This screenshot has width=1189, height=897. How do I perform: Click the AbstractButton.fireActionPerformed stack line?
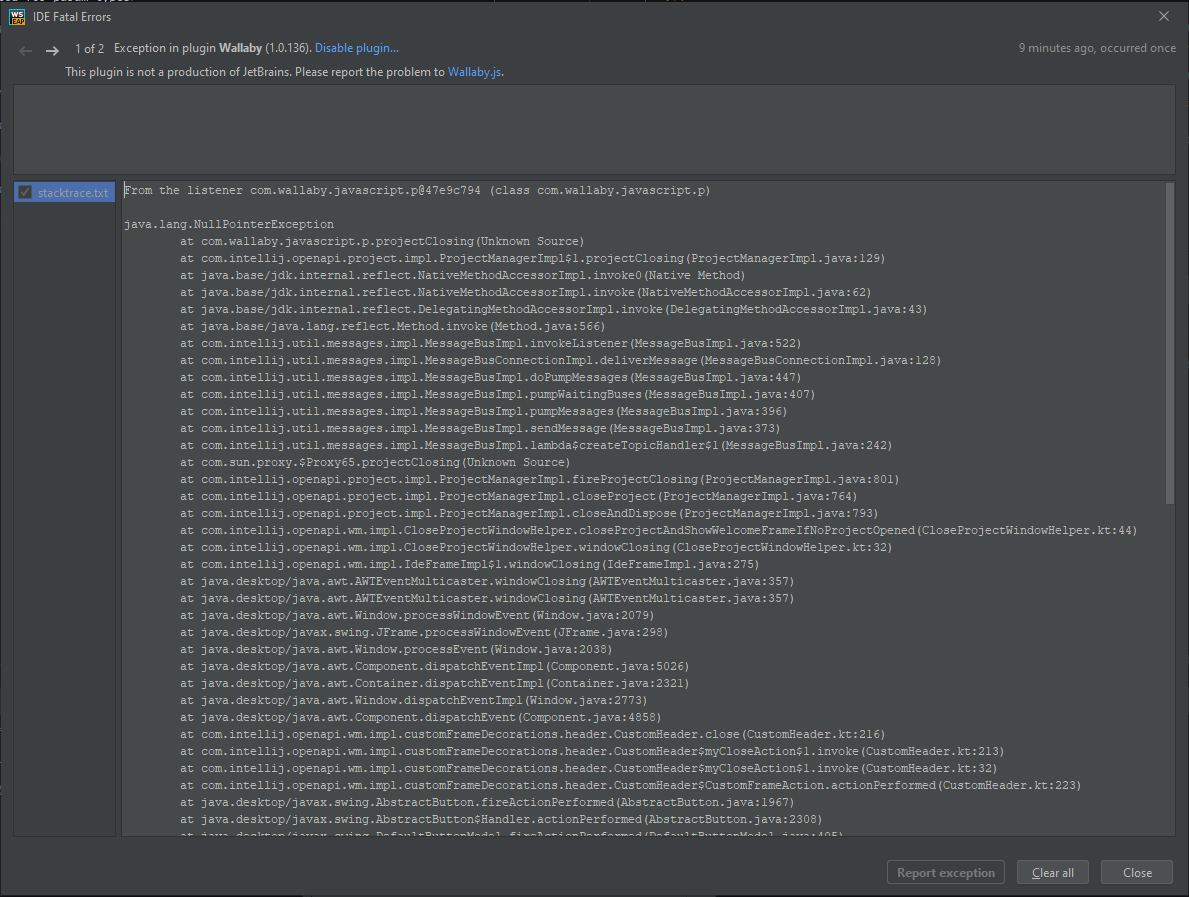click(488, 802)
